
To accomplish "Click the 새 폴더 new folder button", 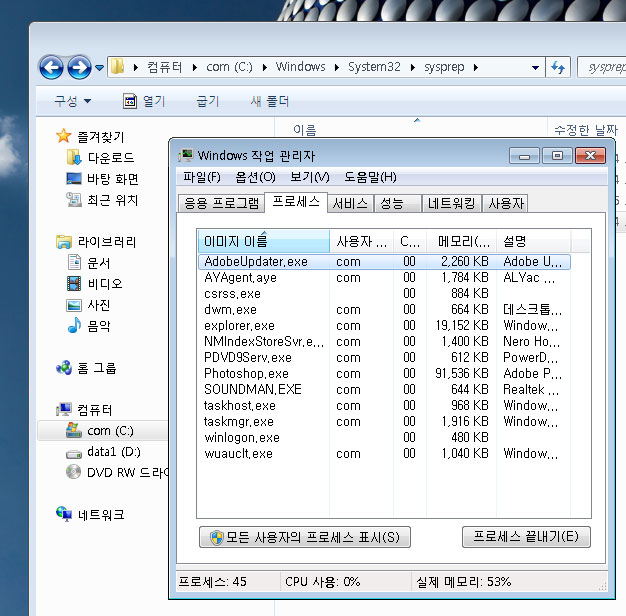I will point(269,101).
